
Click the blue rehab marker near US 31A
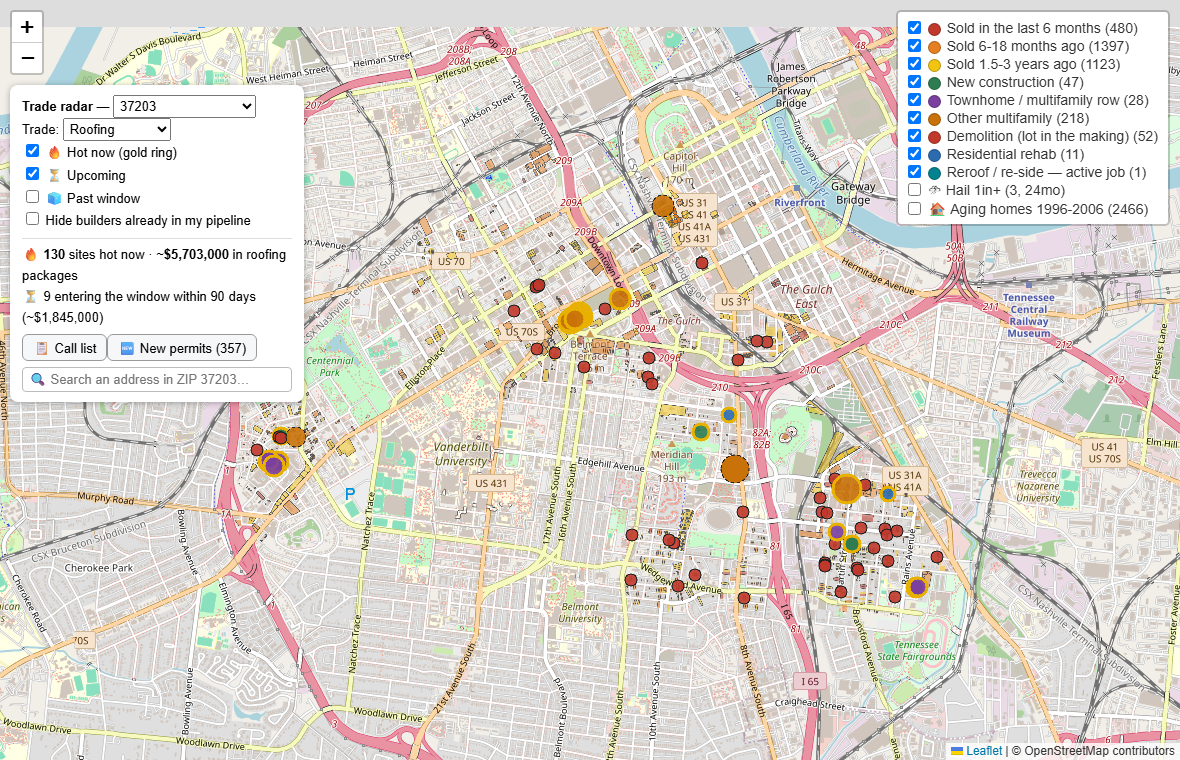pyautogui.click(x=888, y=494)
